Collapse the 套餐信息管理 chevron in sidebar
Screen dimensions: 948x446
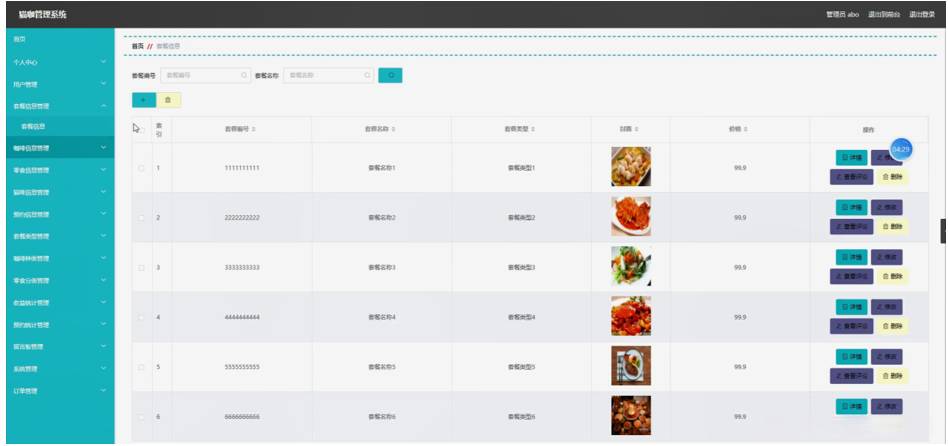(x=103, y=106)
